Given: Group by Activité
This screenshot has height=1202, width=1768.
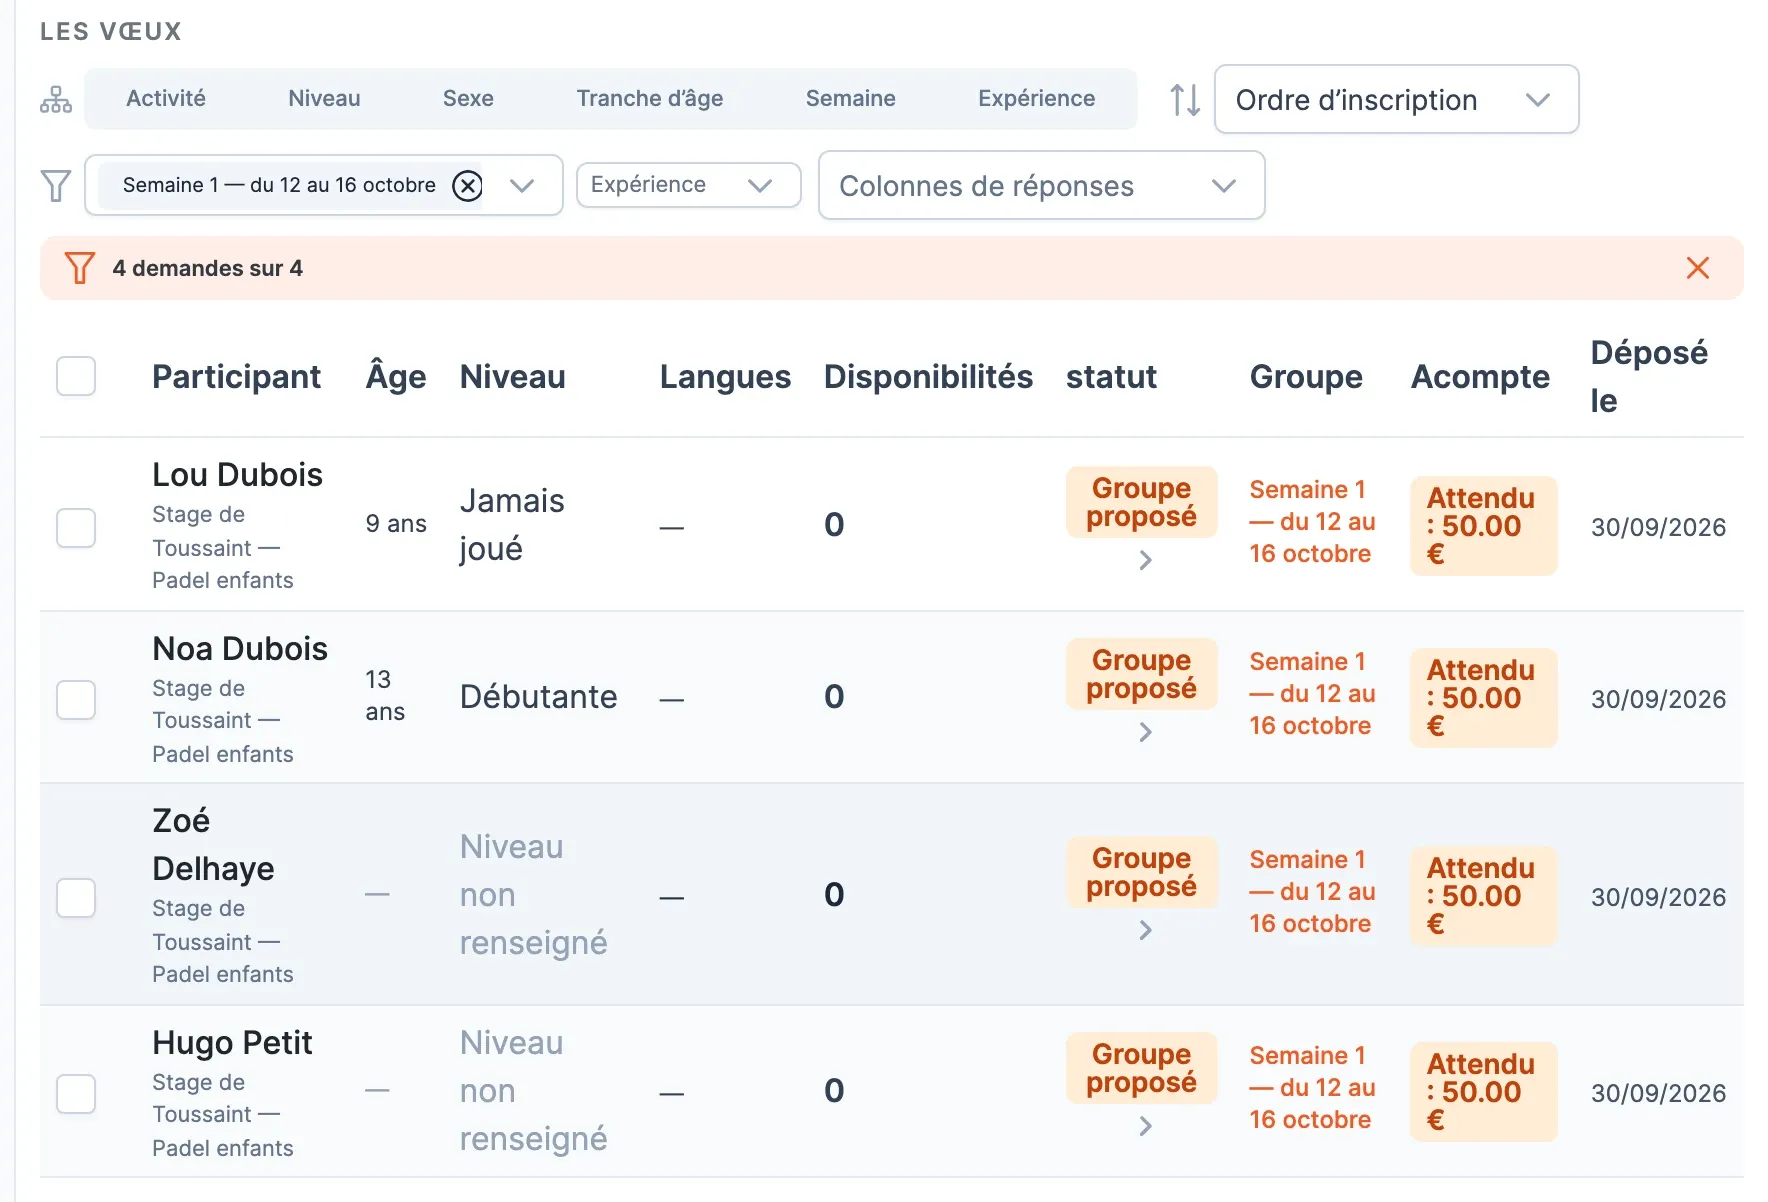Looking at the screenshot, I should tap(166, 98).
